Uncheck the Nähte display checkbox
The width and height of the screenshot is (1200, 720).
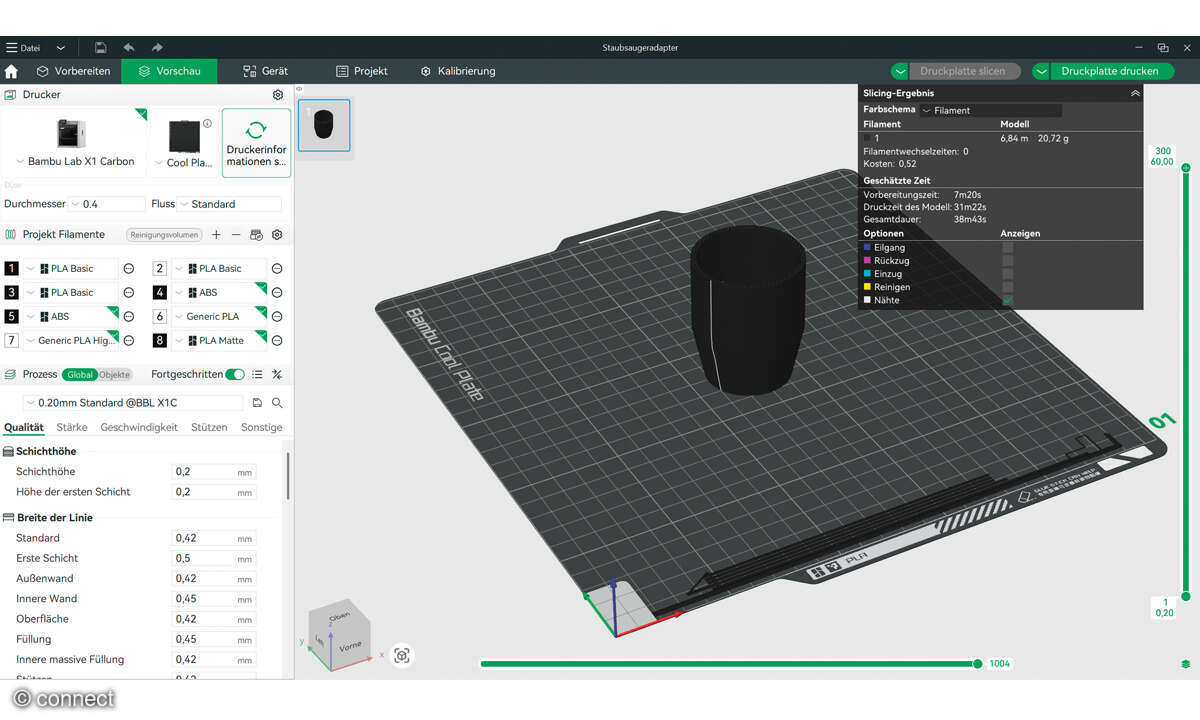coord(1008,299)
